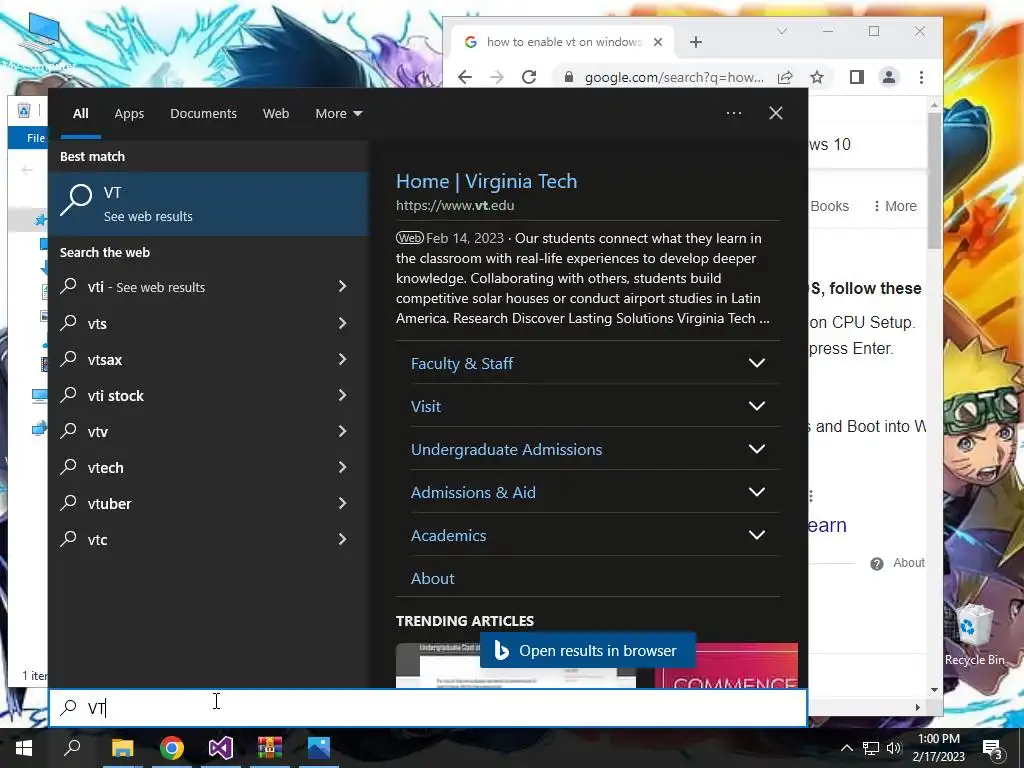Toggle Chrome's side panel icon

pos(857,77)
